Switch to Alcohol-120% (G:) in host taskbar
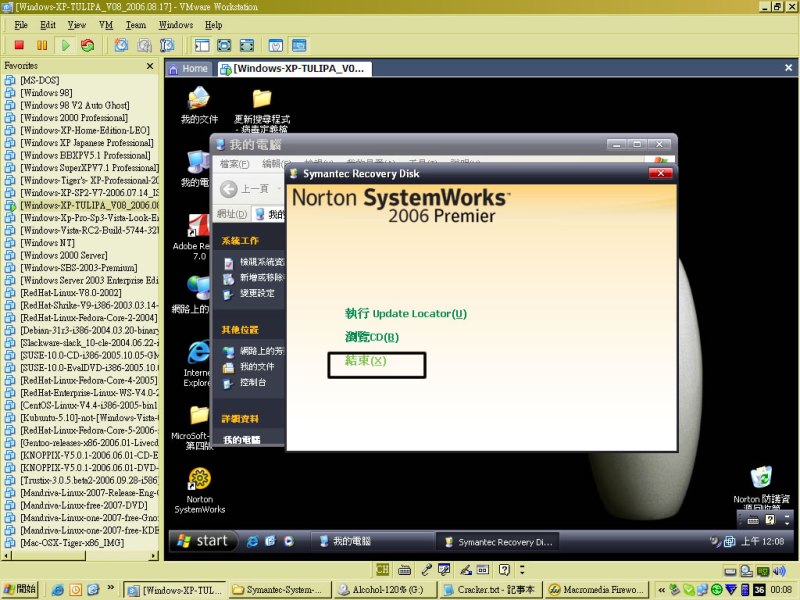Image resolution: width=800 pixels, height=600 pixels. coord(385,590)
